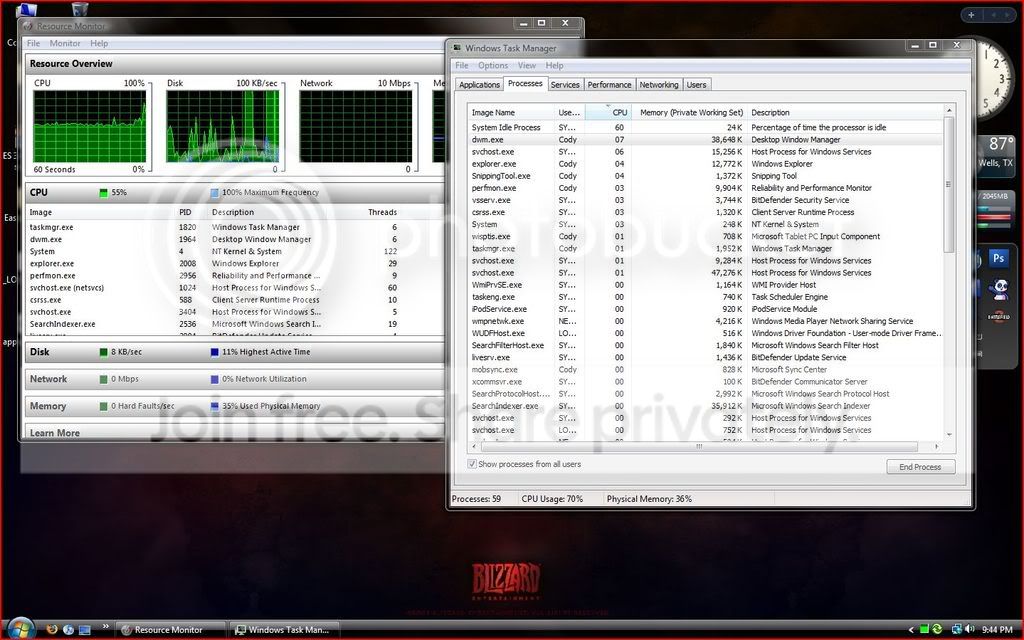Click Task Manager scroll down arrow
The width and height of the screenshot is (1024, 640).
(949, 434)
